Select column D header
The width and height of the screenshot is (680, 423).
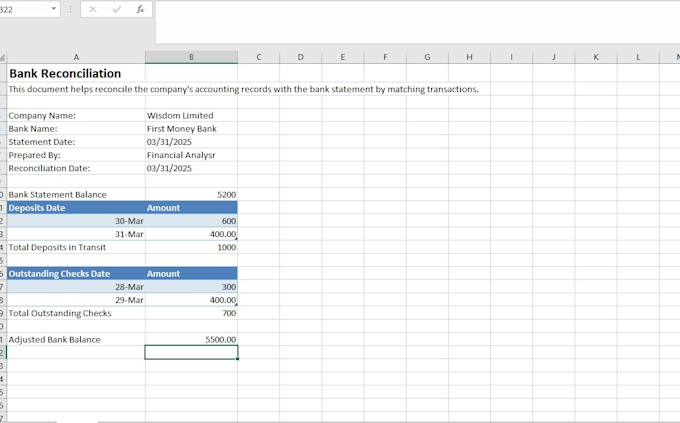pos(301,57)
